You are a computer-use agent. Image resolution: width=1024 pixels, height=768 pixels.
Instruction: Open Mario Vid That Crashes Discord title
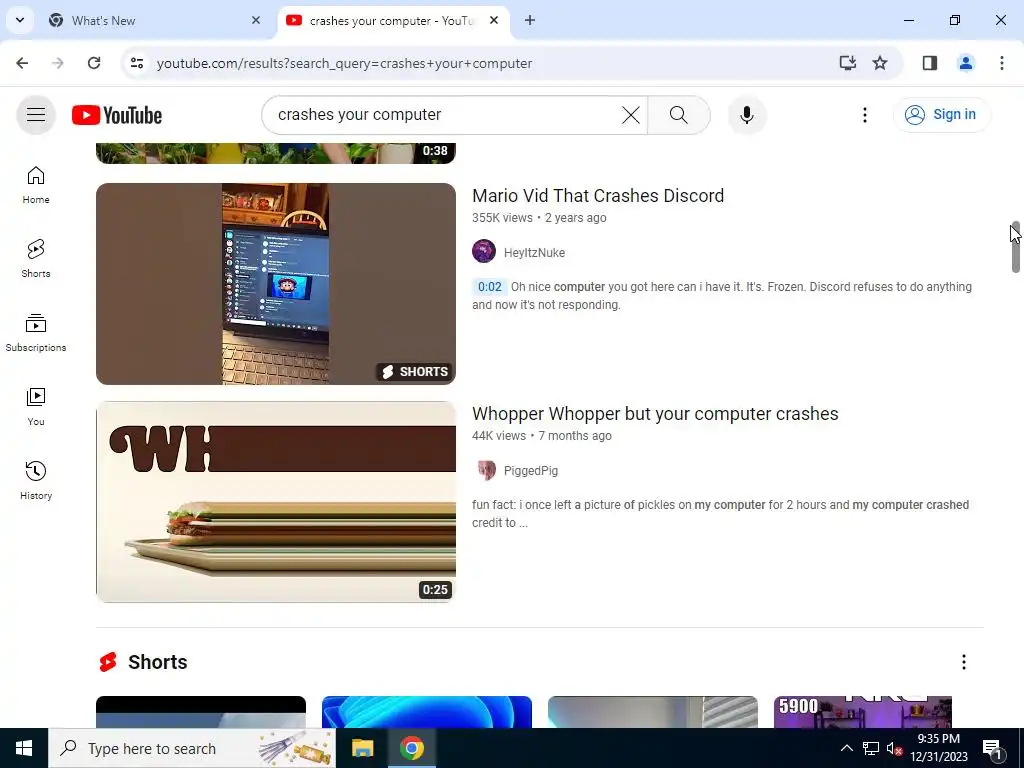pyautogui.click(x=598, y=195)
